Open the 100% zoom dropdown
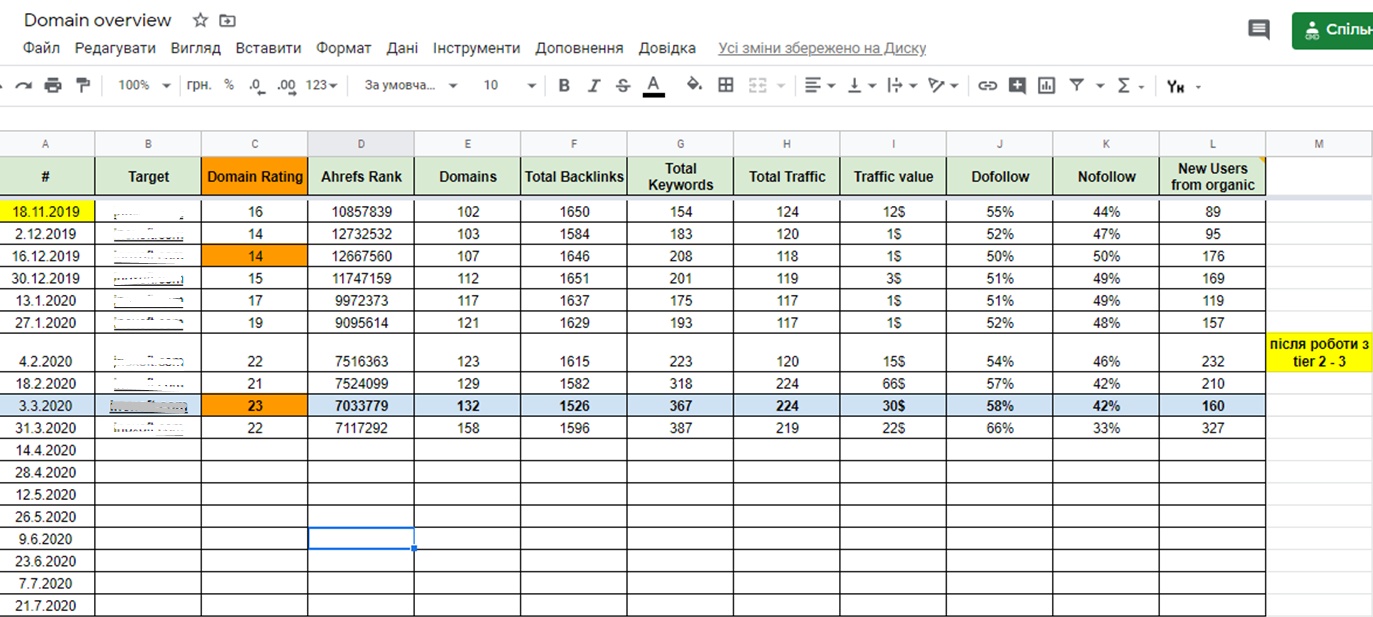Viewport: 1373px width, 617px height. [x=144, y=86]
